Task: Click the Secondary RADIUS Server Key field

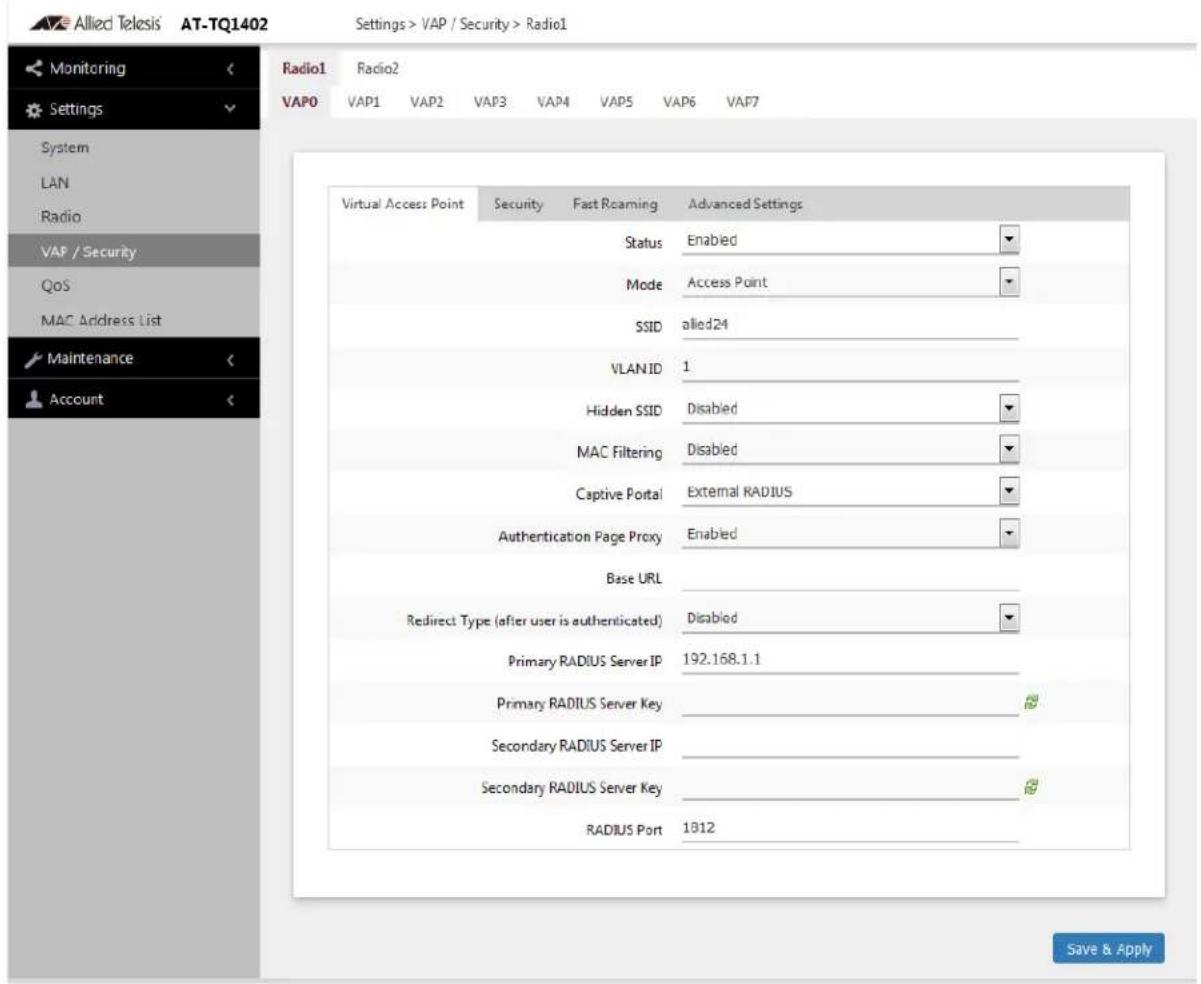Action: coord(849,787)
